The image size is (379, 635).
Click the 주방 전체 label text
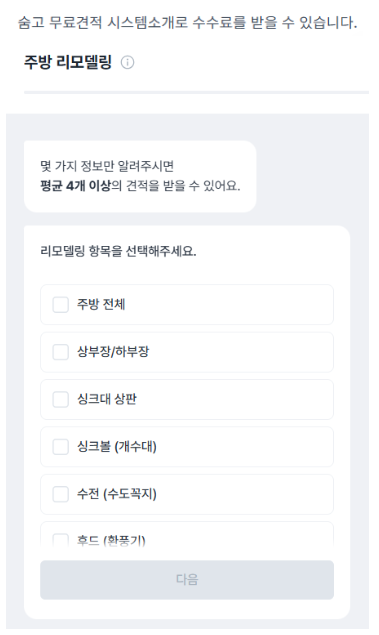[x=101, y=304]
